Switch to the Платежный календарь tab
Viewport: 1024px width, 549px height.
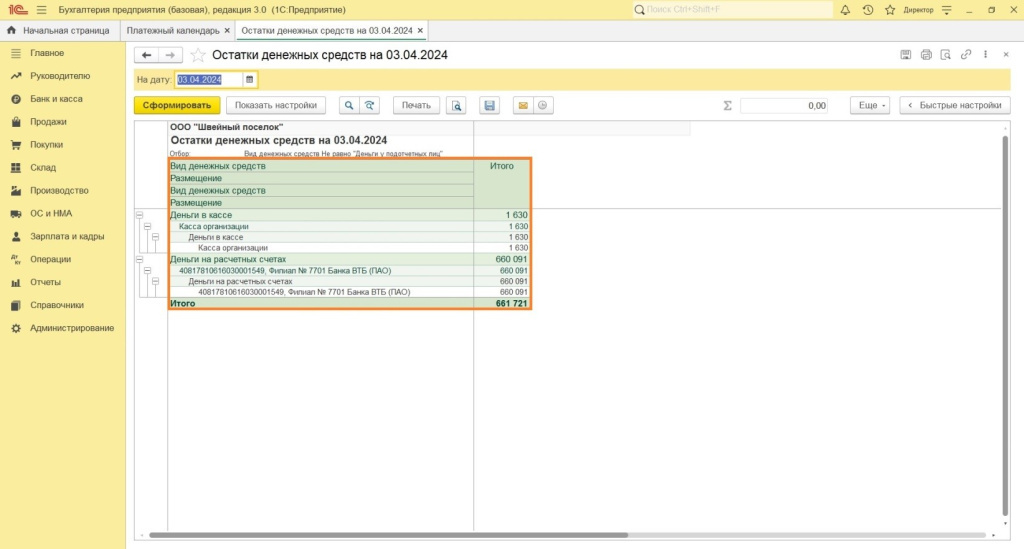[x=173, y=31]
